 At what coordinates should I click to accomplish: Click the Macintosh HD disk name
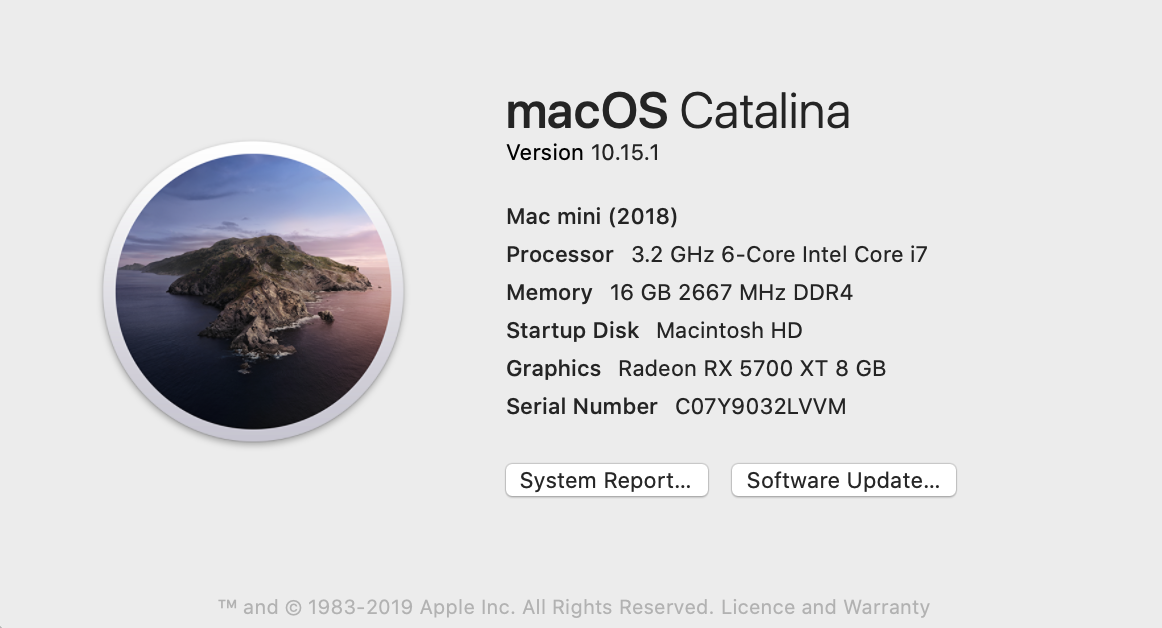[x=729, y=330]
